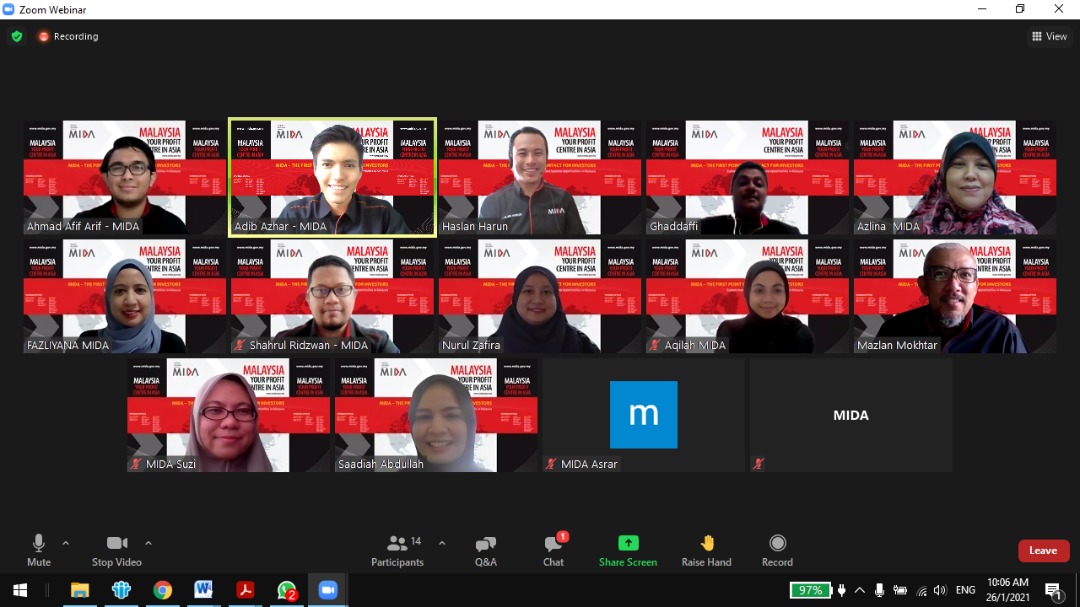Open the View layout menu
The width and height of the screenshot is (1080, 607).
(1049, 37)
